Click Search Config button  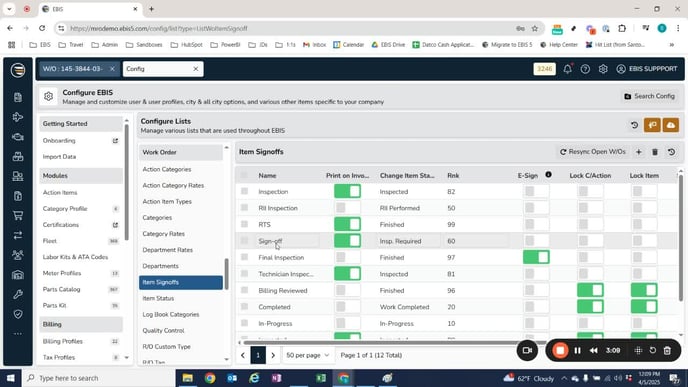650,96
